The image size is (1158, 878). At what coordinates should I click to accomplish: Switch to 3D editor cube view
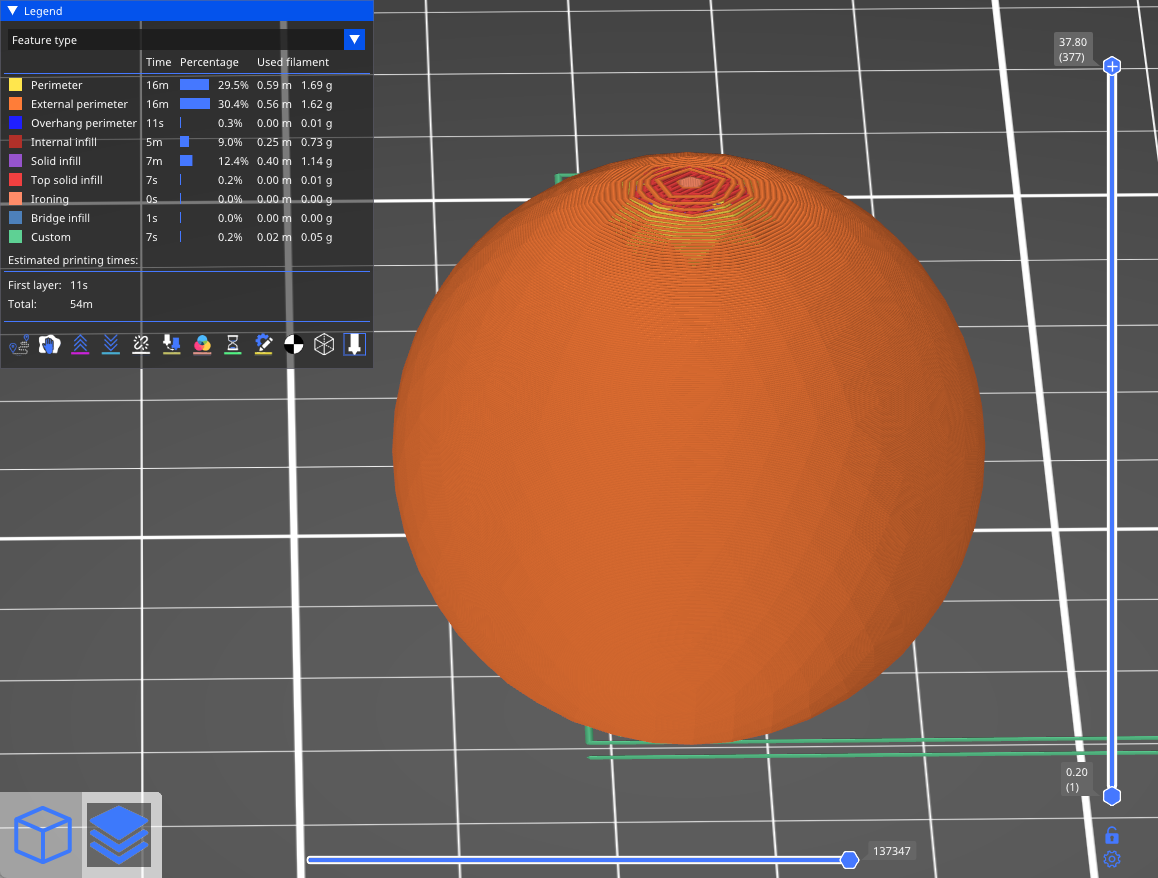pos(42,835)
